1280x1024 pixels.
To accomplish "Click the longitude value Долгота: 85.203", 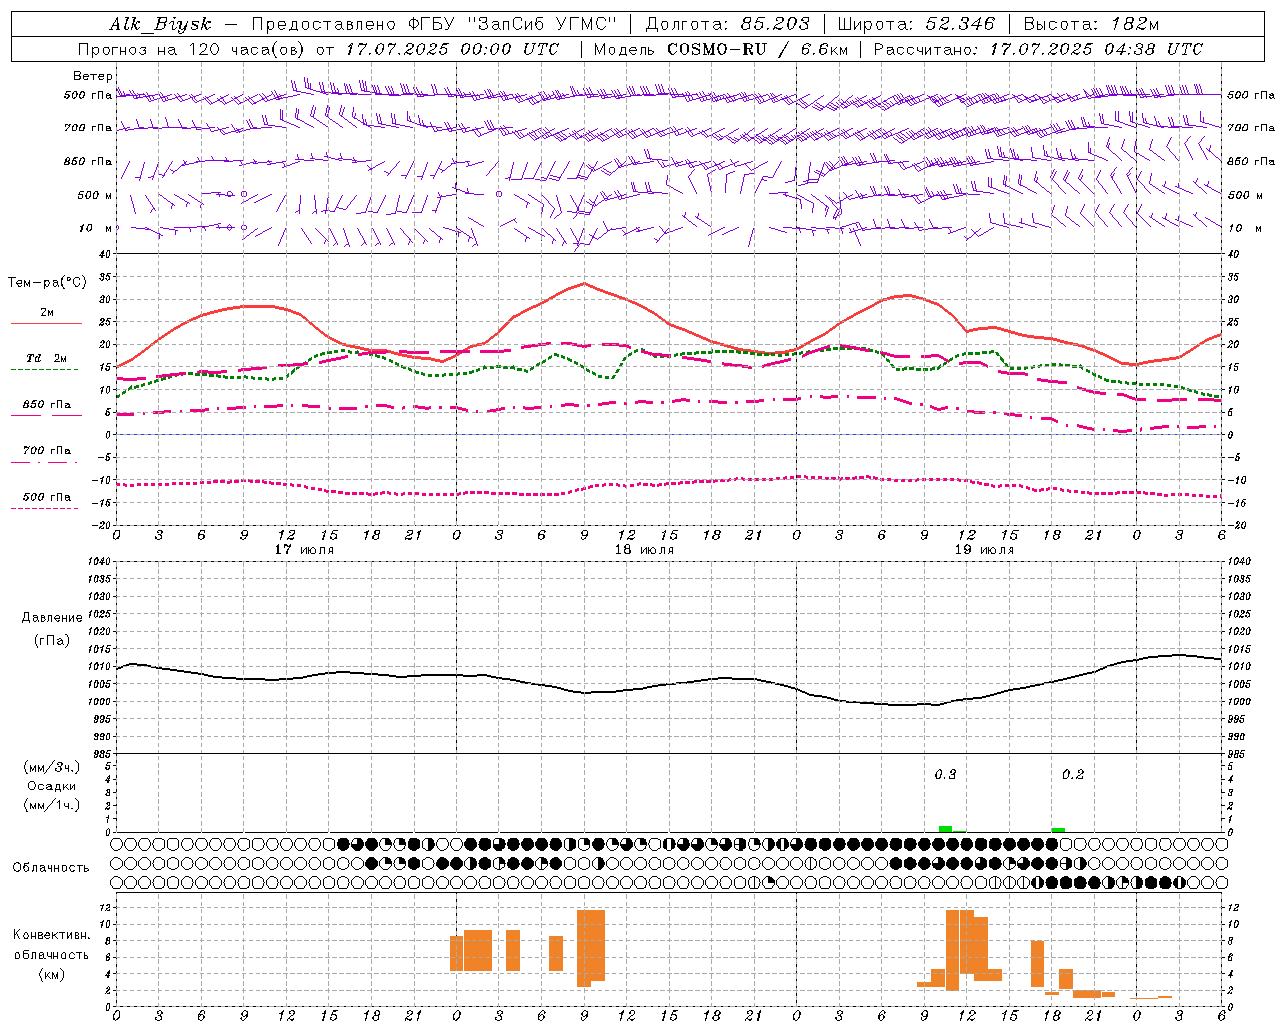I will (x=728, y=24).
